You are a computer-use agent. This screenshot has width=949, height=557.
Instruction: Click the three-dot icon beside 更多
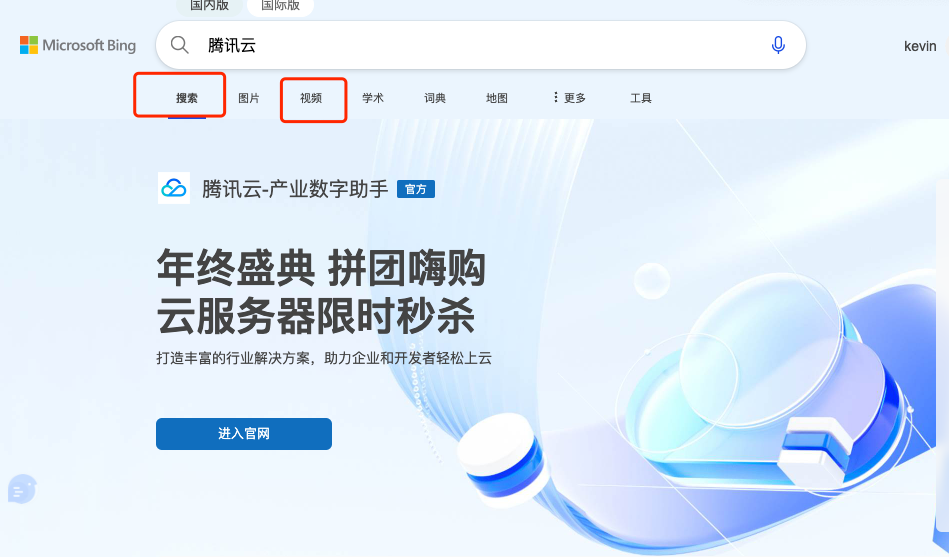click(556, 97)
